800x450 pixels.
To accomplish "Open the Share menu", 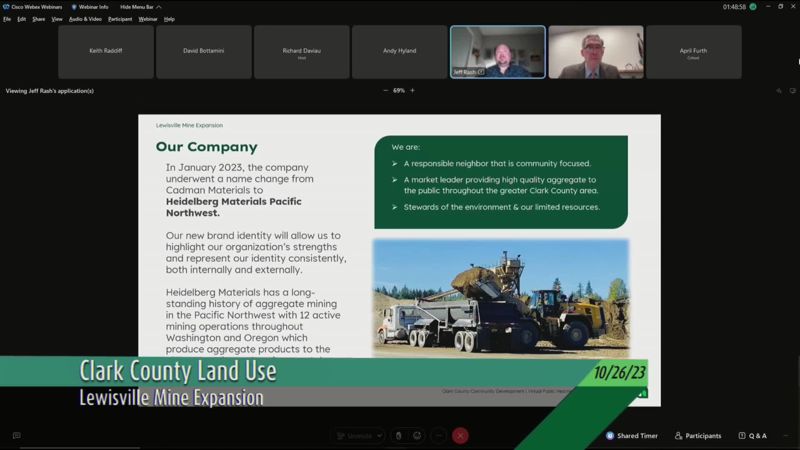I will click(x=39, y=19).
